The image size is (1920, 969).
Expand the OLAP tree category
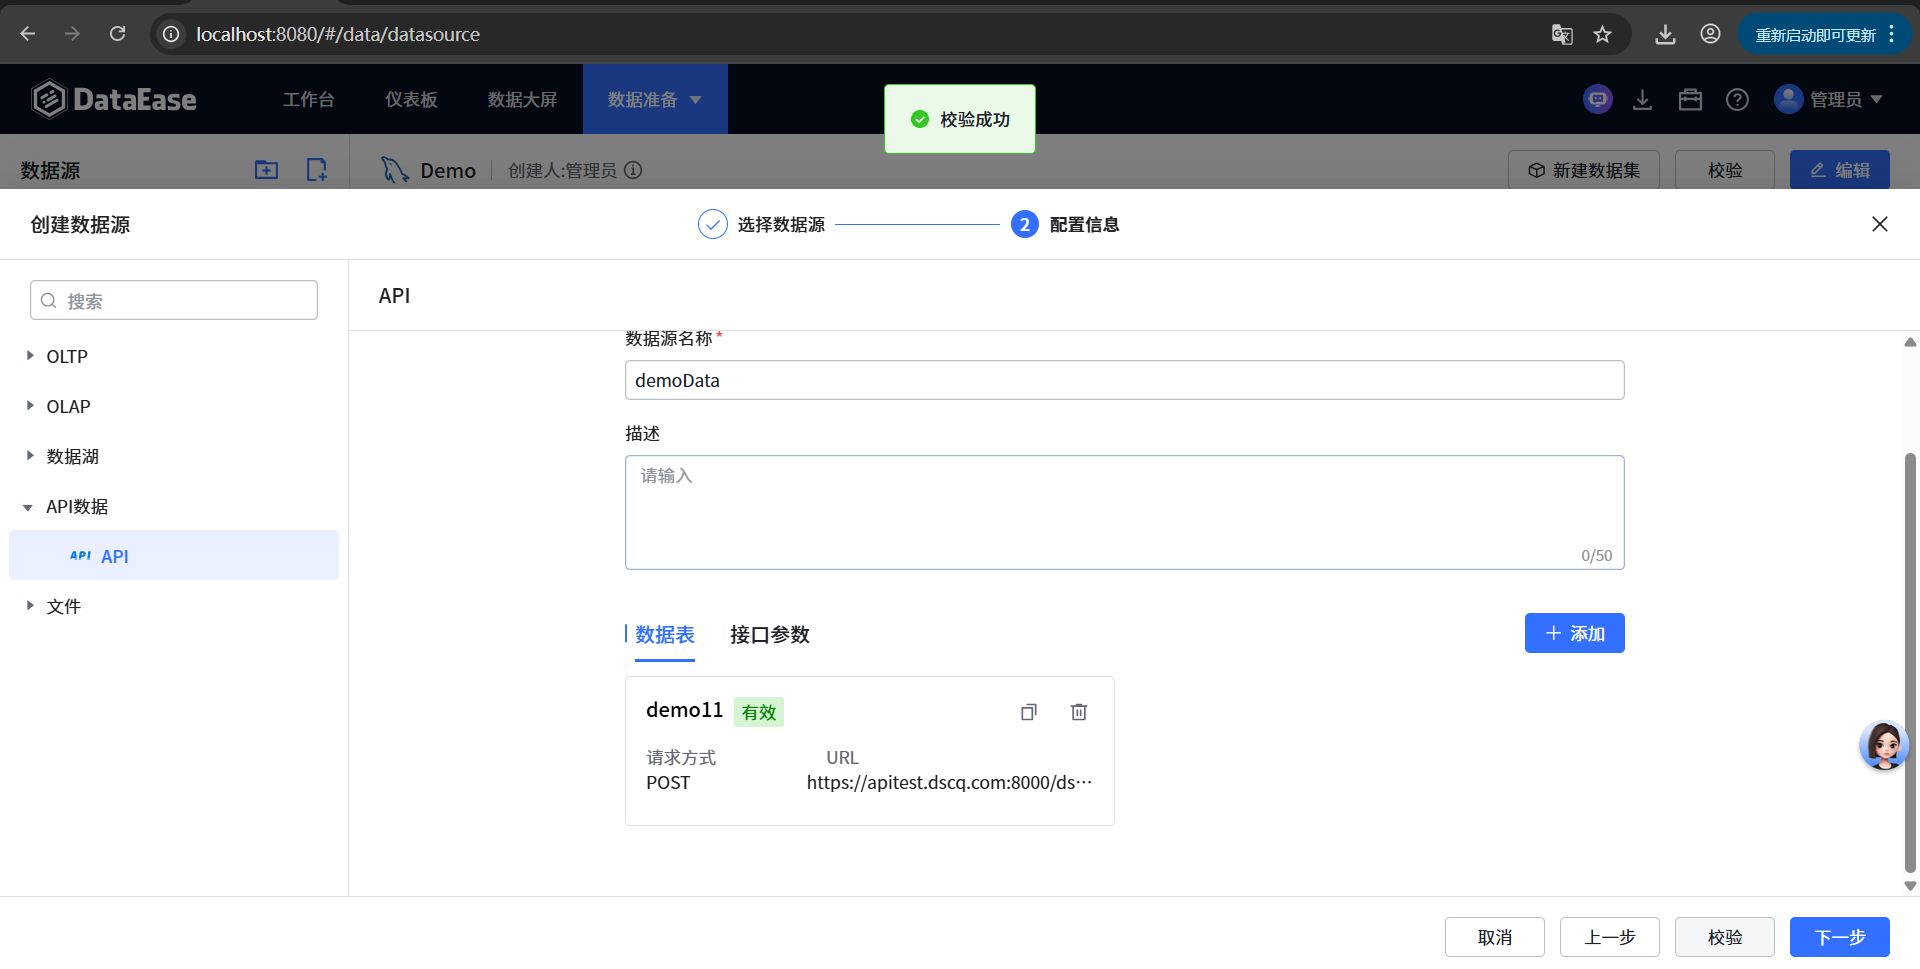(30, 406)
